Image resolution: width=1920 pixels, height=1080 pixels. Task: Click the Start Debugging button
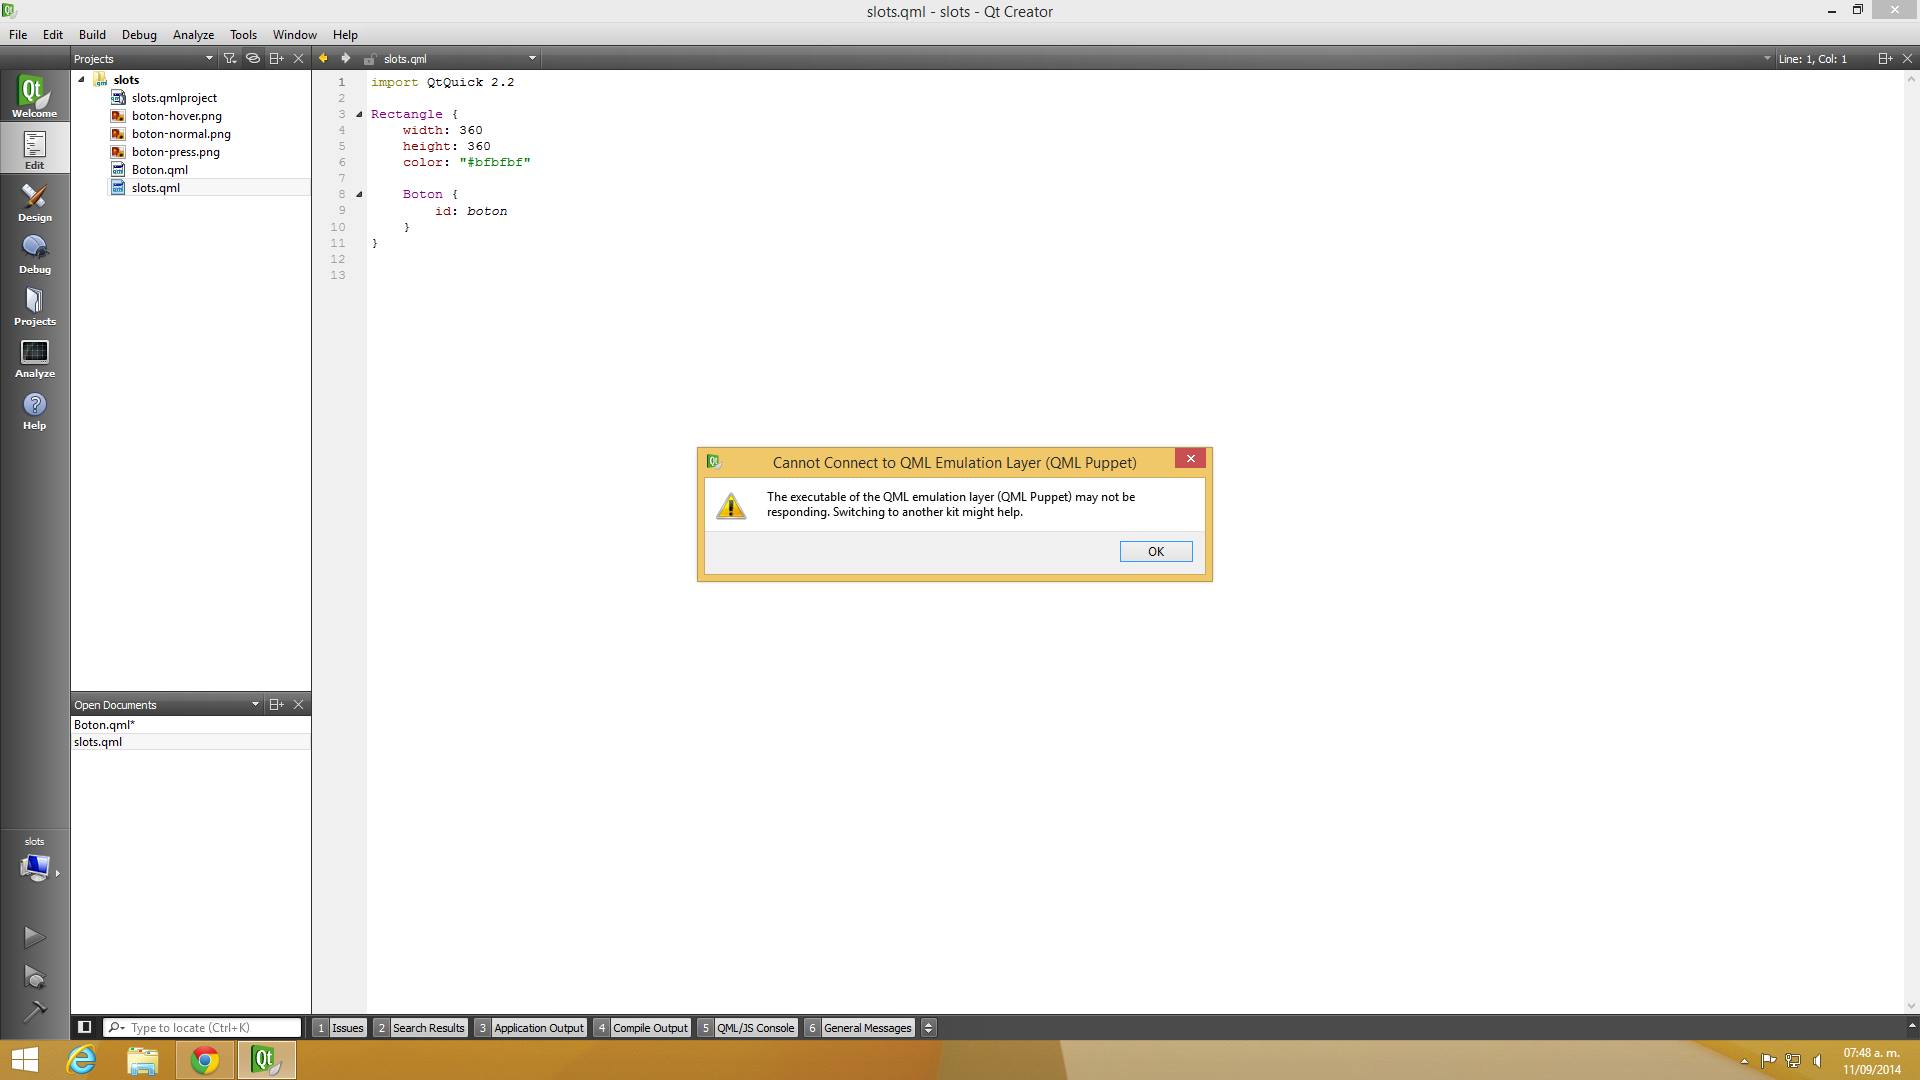[x=34, y=977]
